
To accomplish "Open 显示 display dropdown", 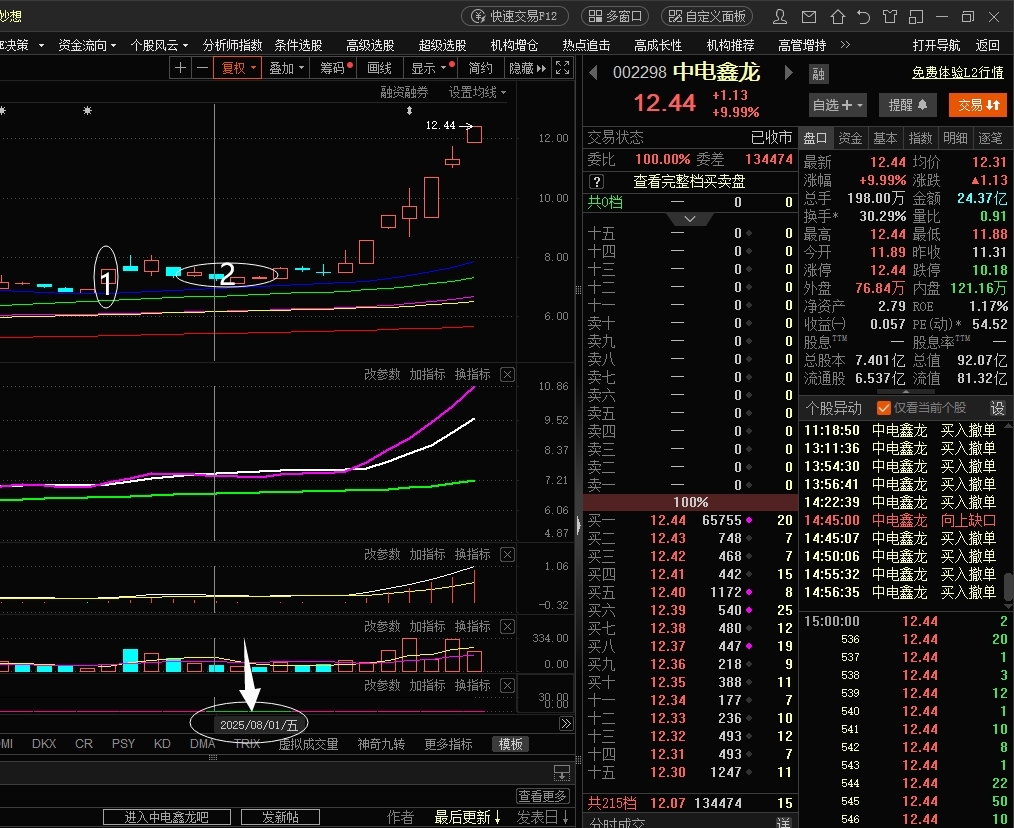I will (429, 68).
